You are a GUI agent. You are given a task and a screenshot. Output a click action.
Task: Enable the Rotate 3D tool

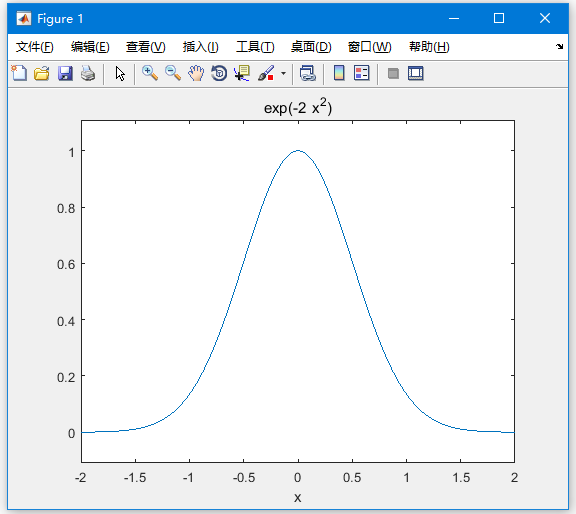[x=219, y=73]
